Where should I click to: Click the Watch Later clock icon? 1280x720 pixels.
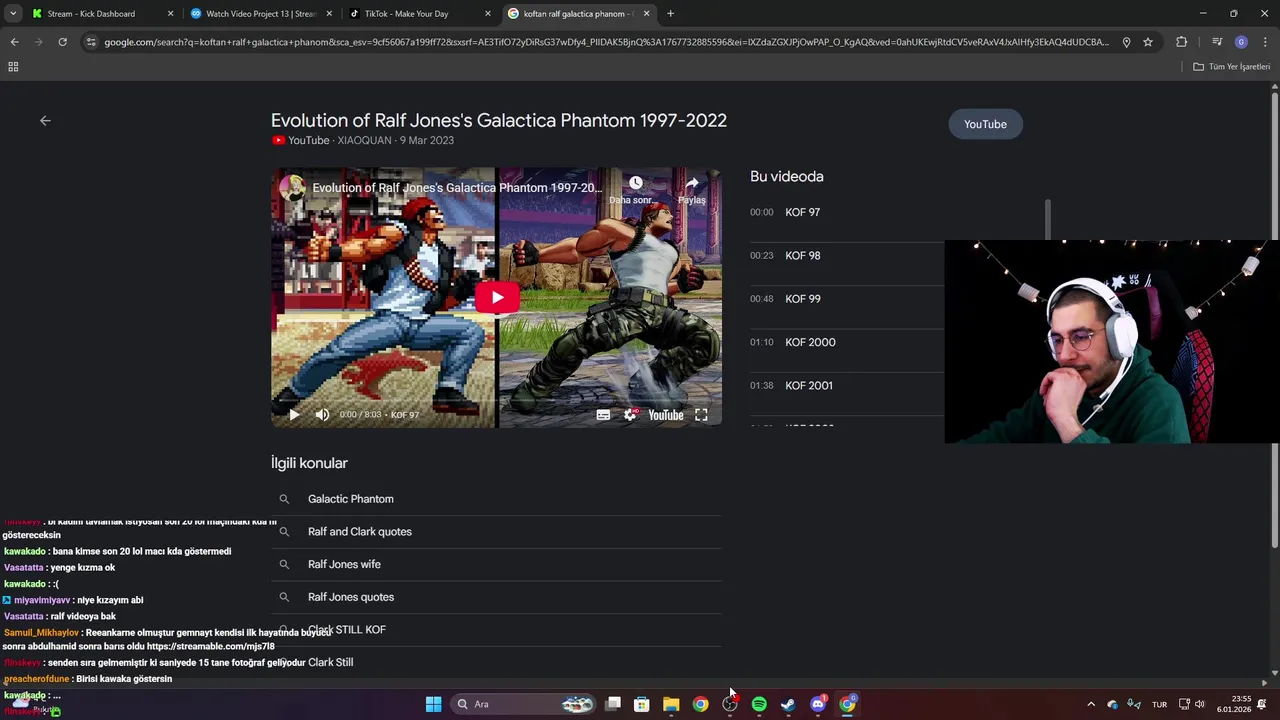tap(636, 183)
